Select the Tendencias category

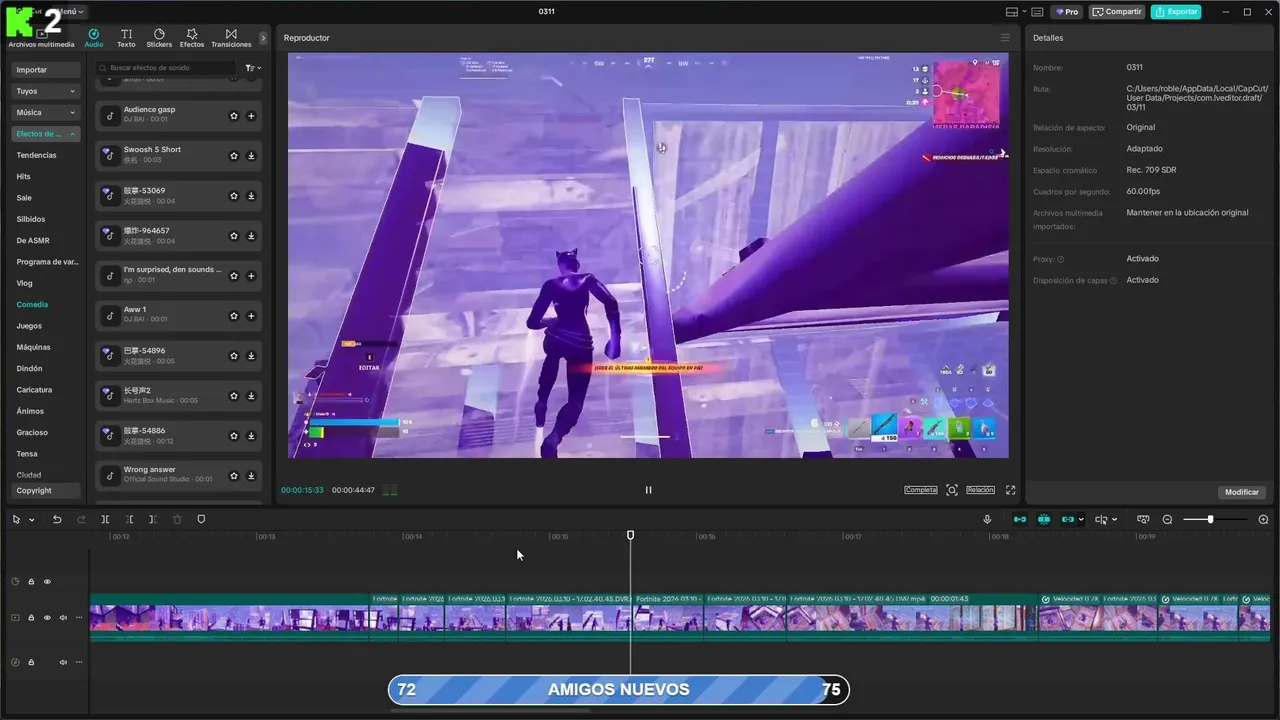[x=37, y=155]
